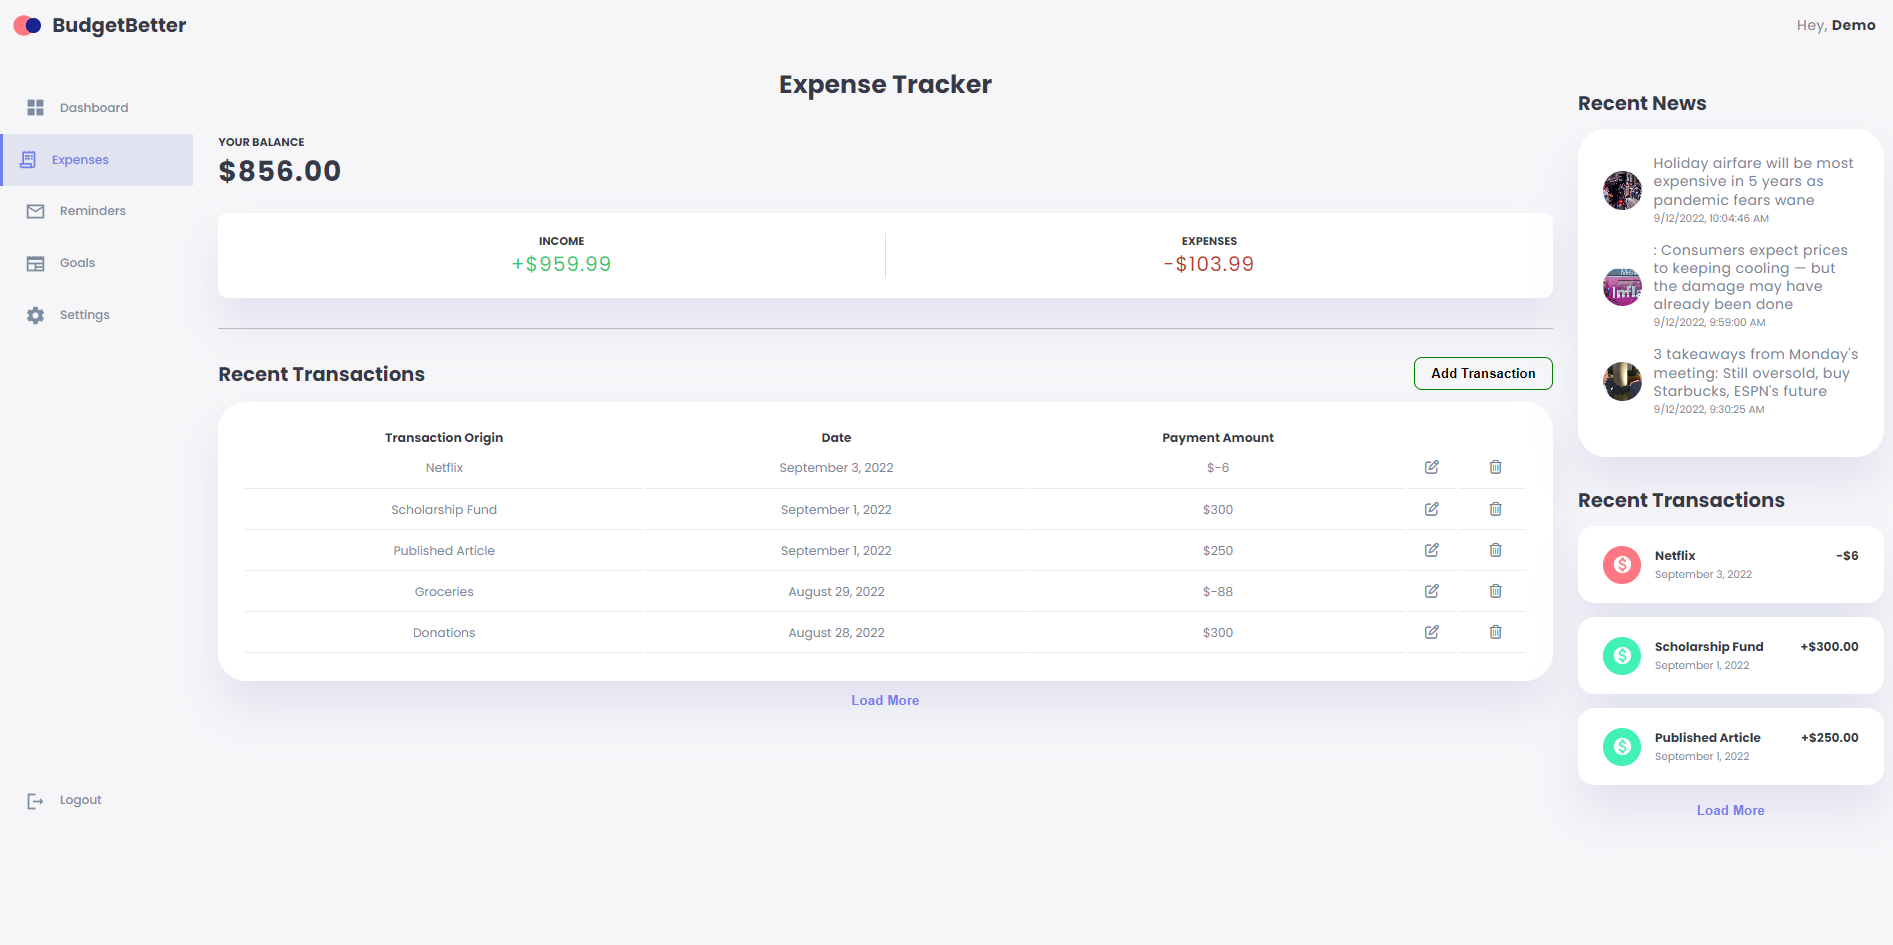
Task: Delete the Donations entry via trash icon
Action: coord(1495,632)
